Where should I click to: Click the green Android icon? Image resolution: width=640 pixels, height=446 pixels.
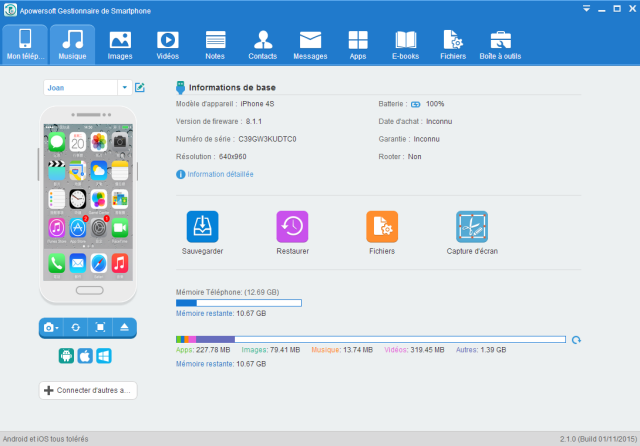click(x=66, y=356)
